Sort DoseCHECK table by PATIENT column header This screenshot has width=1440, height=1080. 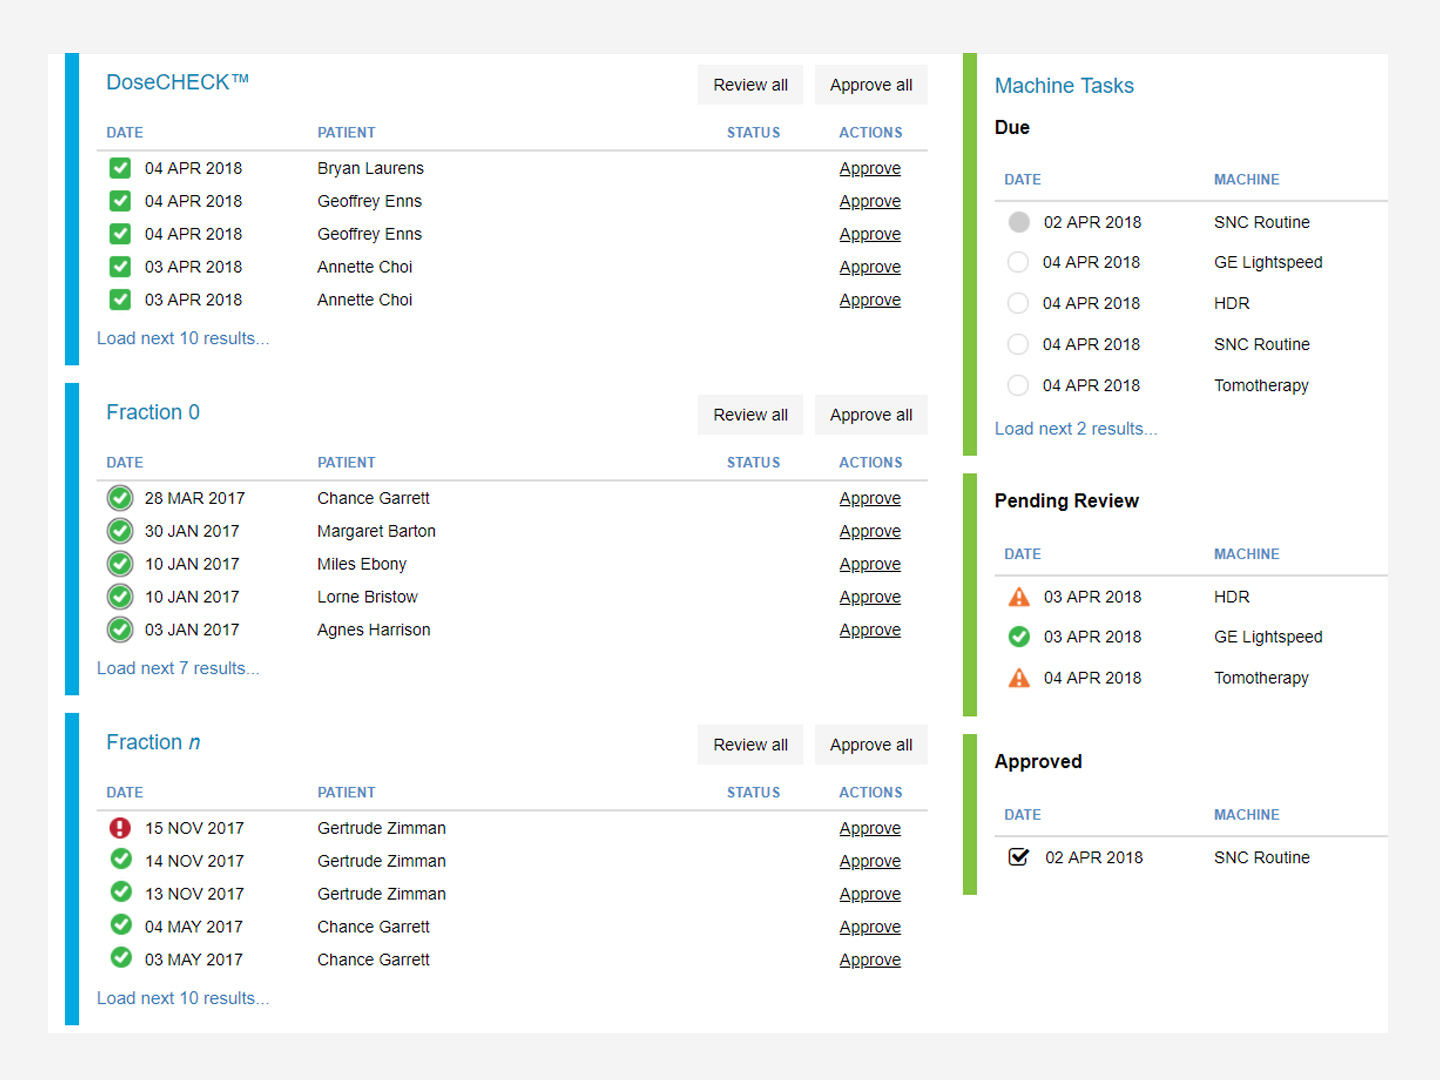pos(346,133)
